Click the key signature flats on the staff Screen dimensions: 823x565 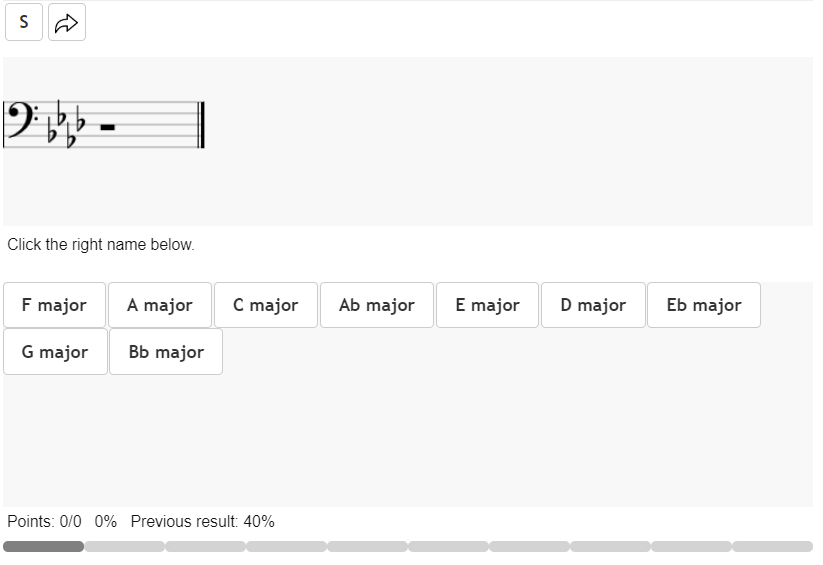(x=66, y=126)
